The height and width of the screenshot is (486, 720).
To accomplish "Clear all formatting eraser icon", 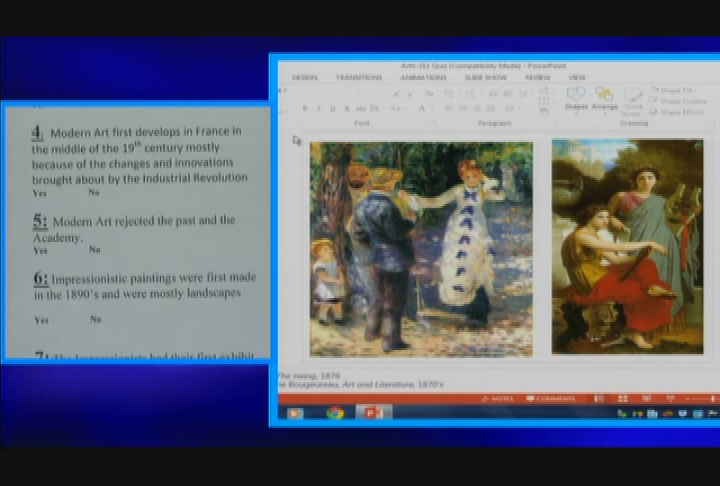I will pyautogui.click(x=430, y=94).
